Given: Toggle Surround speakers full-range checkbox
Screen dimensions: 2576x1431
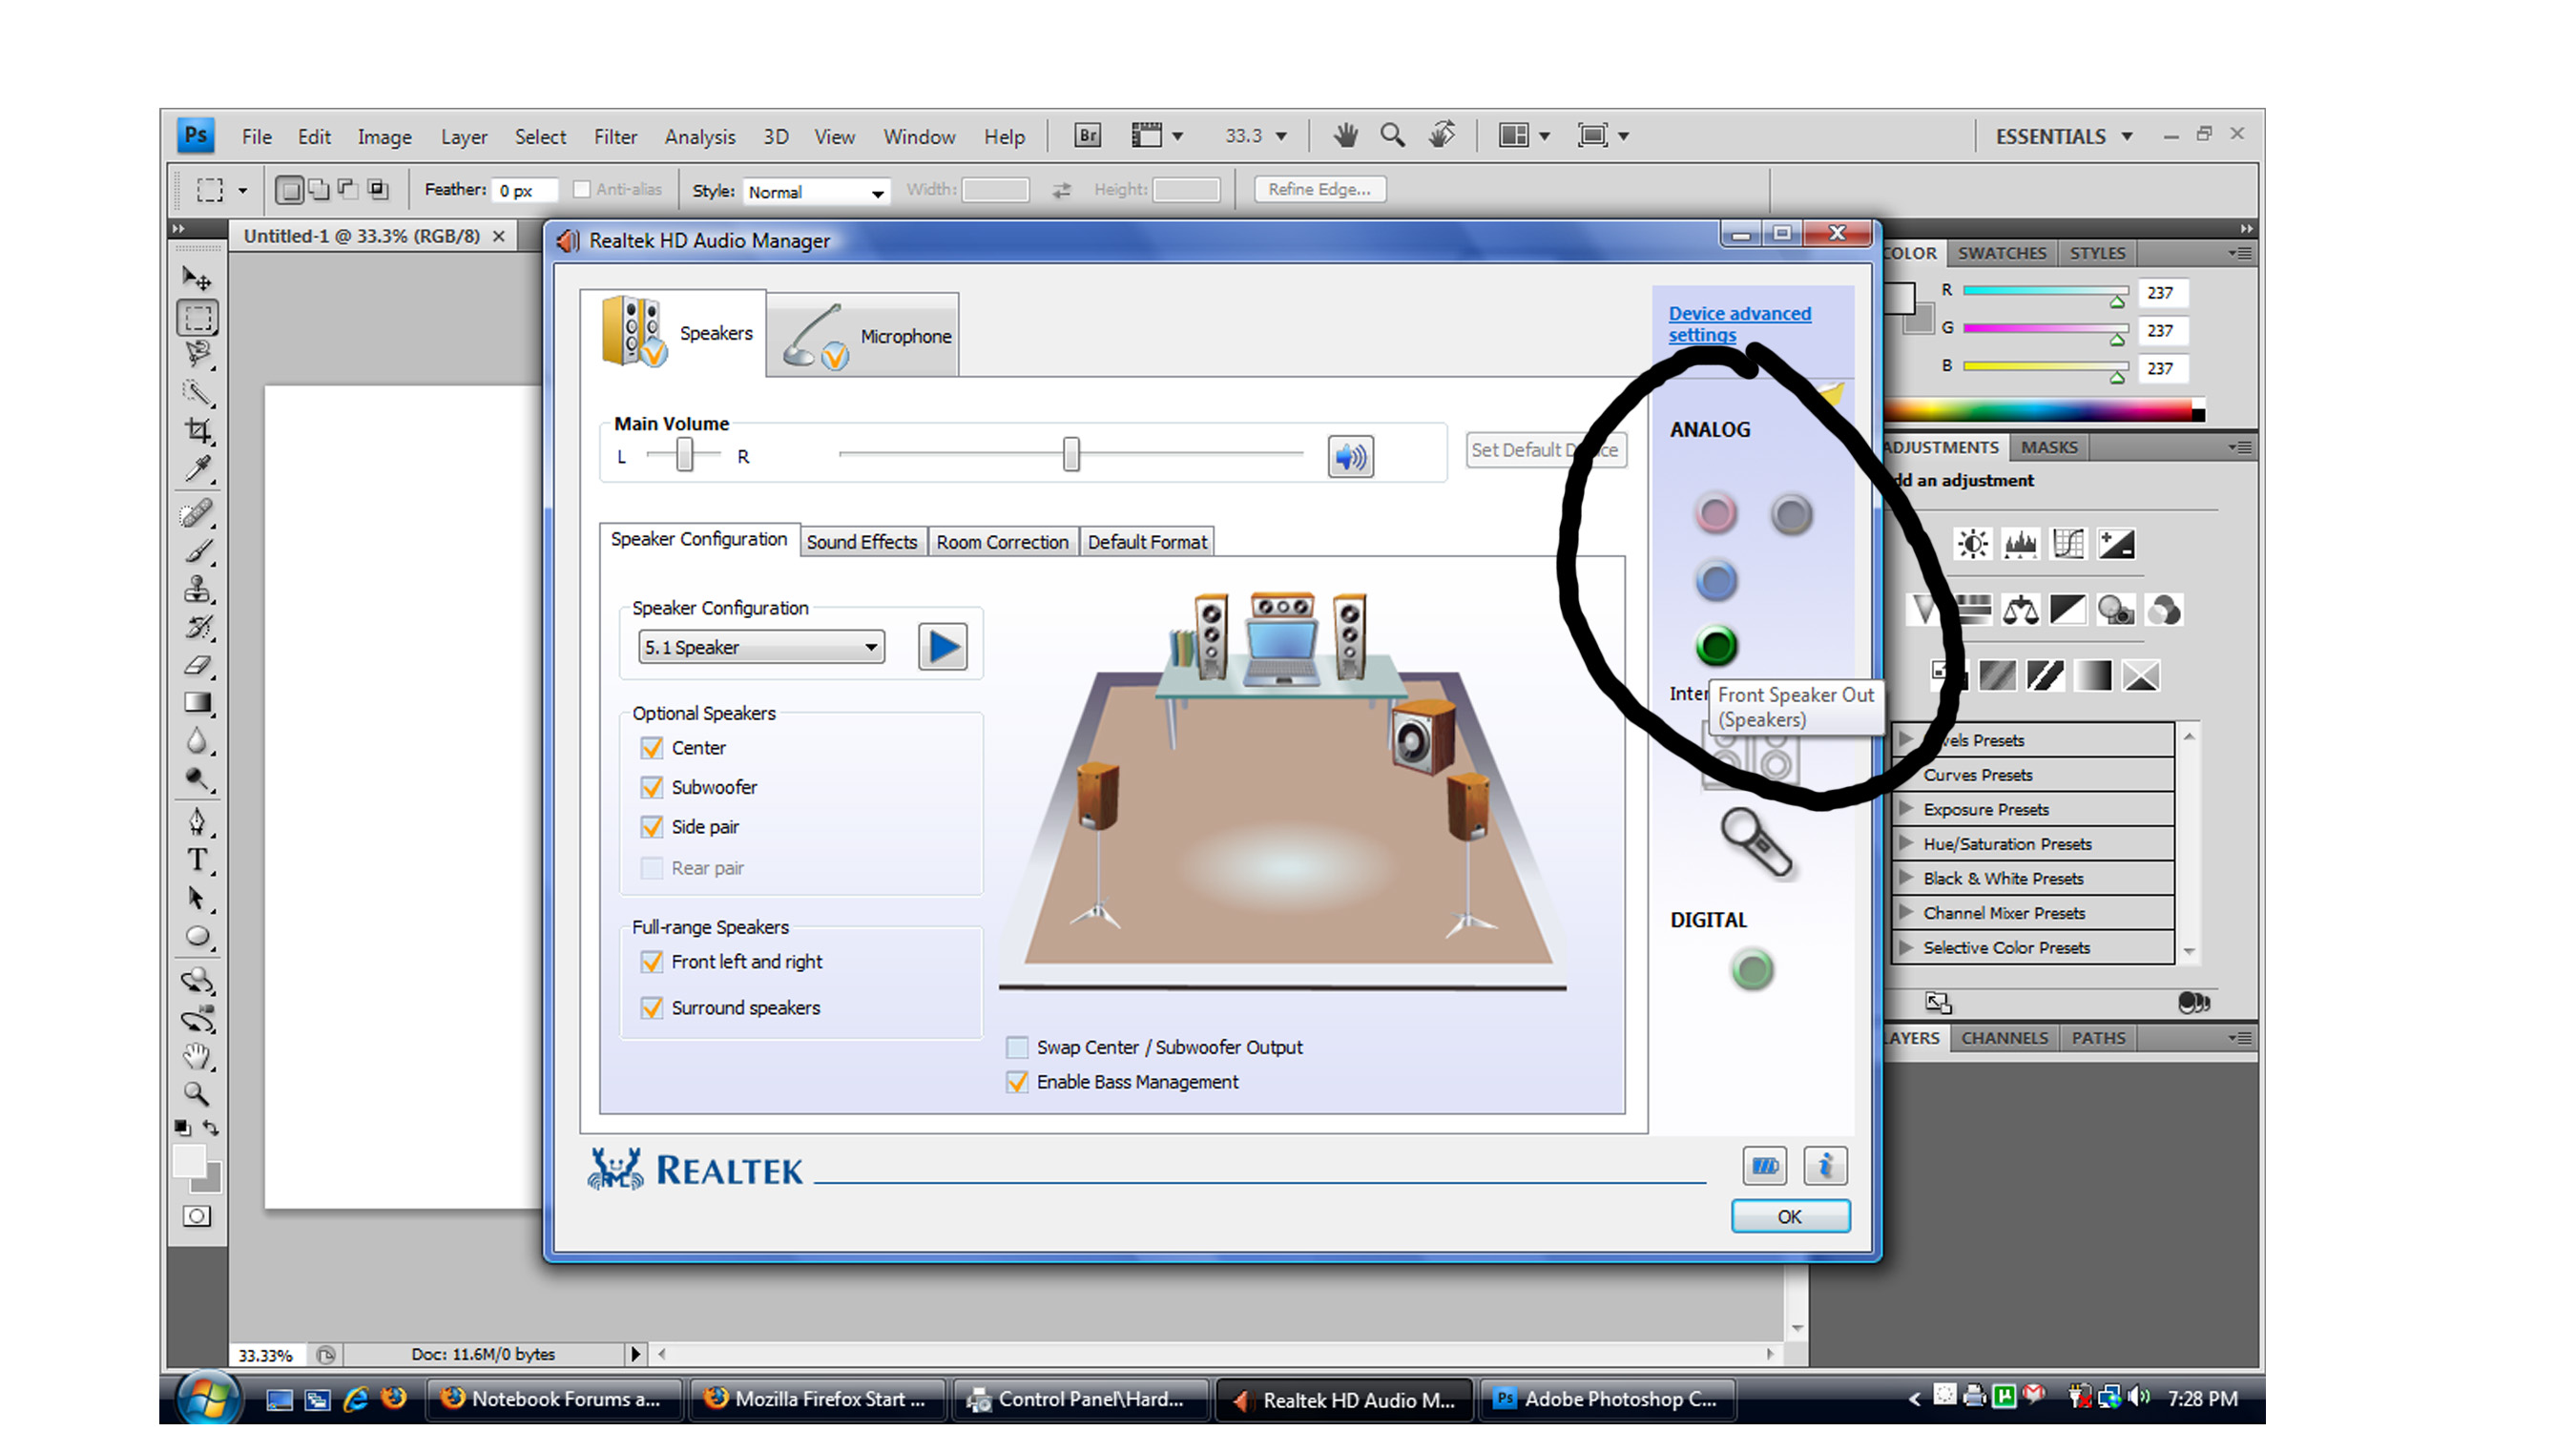Looking at the screenshot, I should point(652,1008).
